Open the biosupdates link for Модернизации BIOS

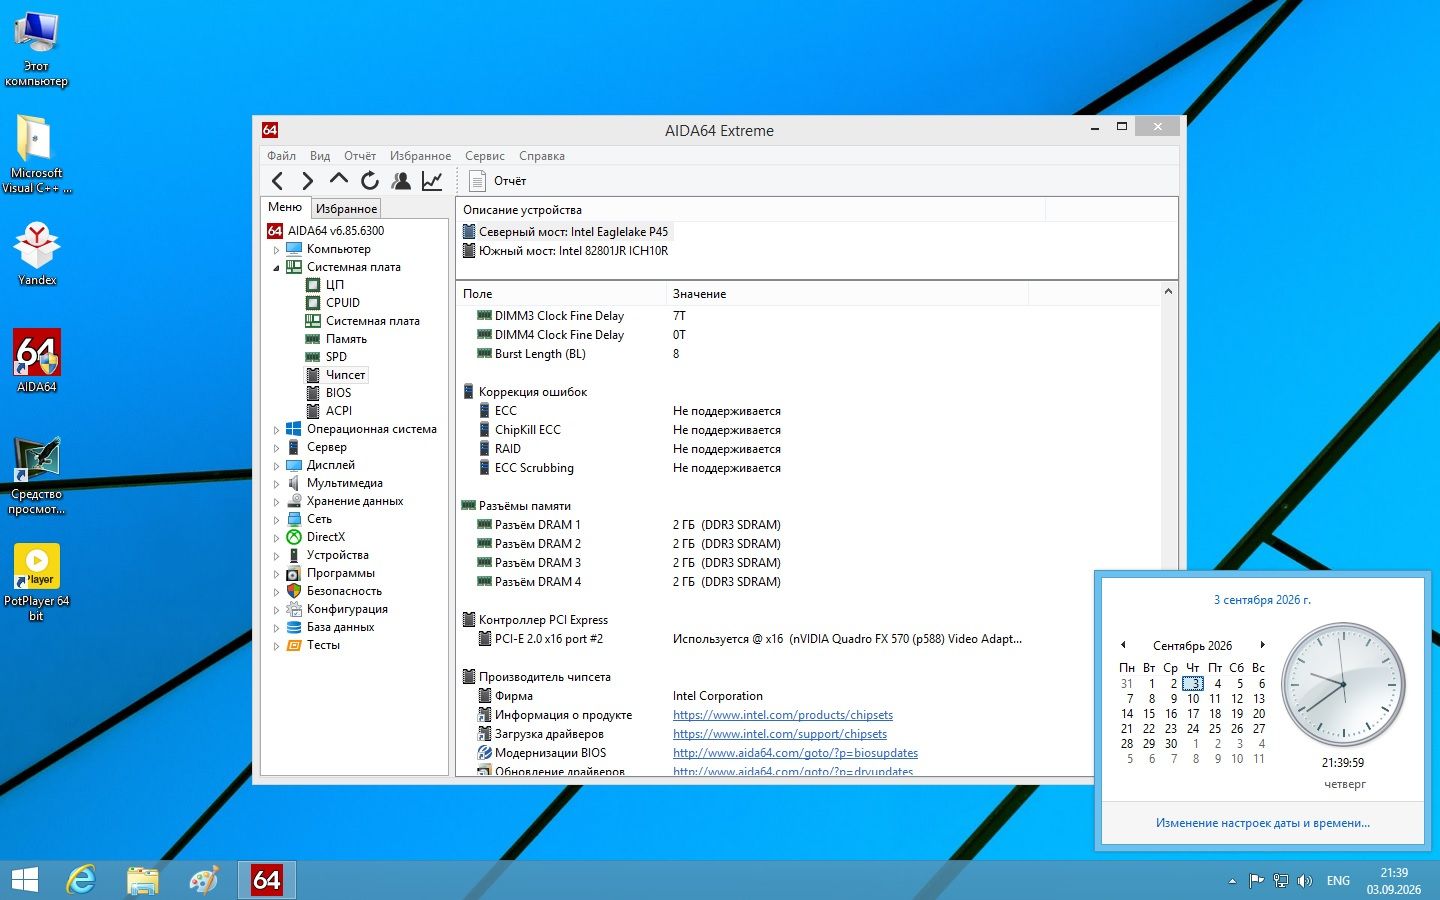[795, 753]
